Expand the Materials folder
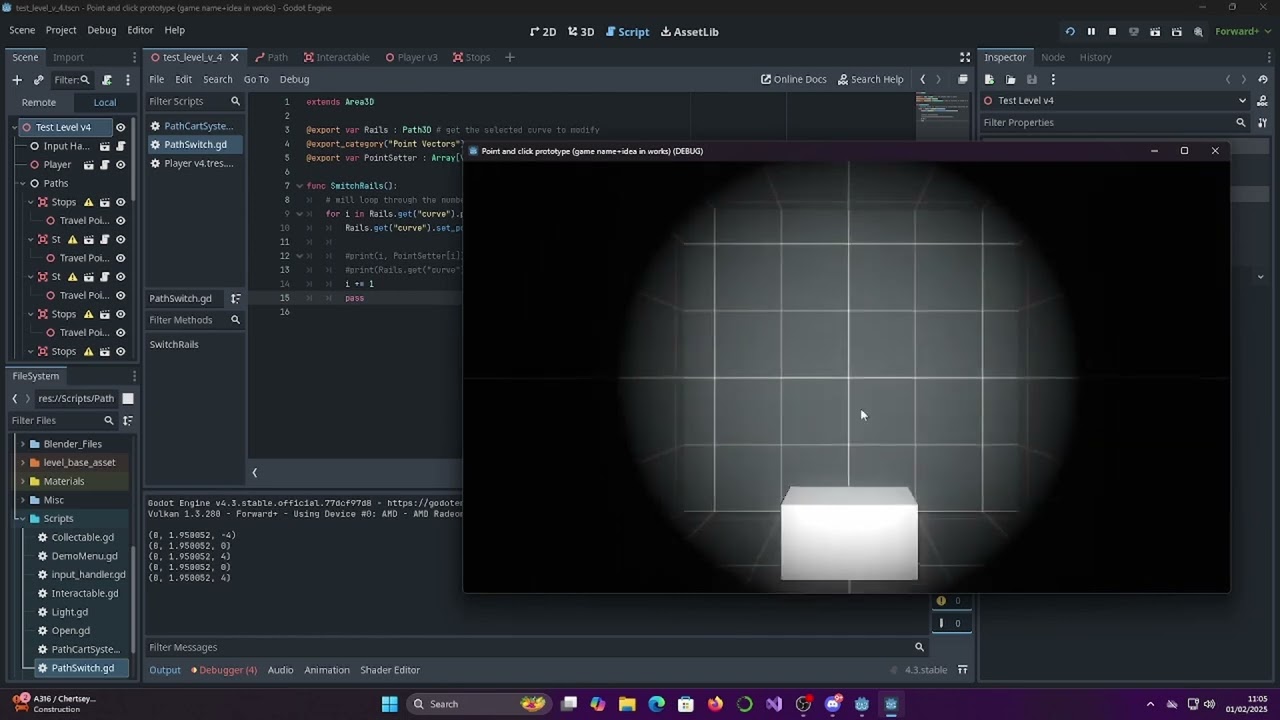Image resolution: width=1280 pixels, height=720 pixels. tap(22, 481)
